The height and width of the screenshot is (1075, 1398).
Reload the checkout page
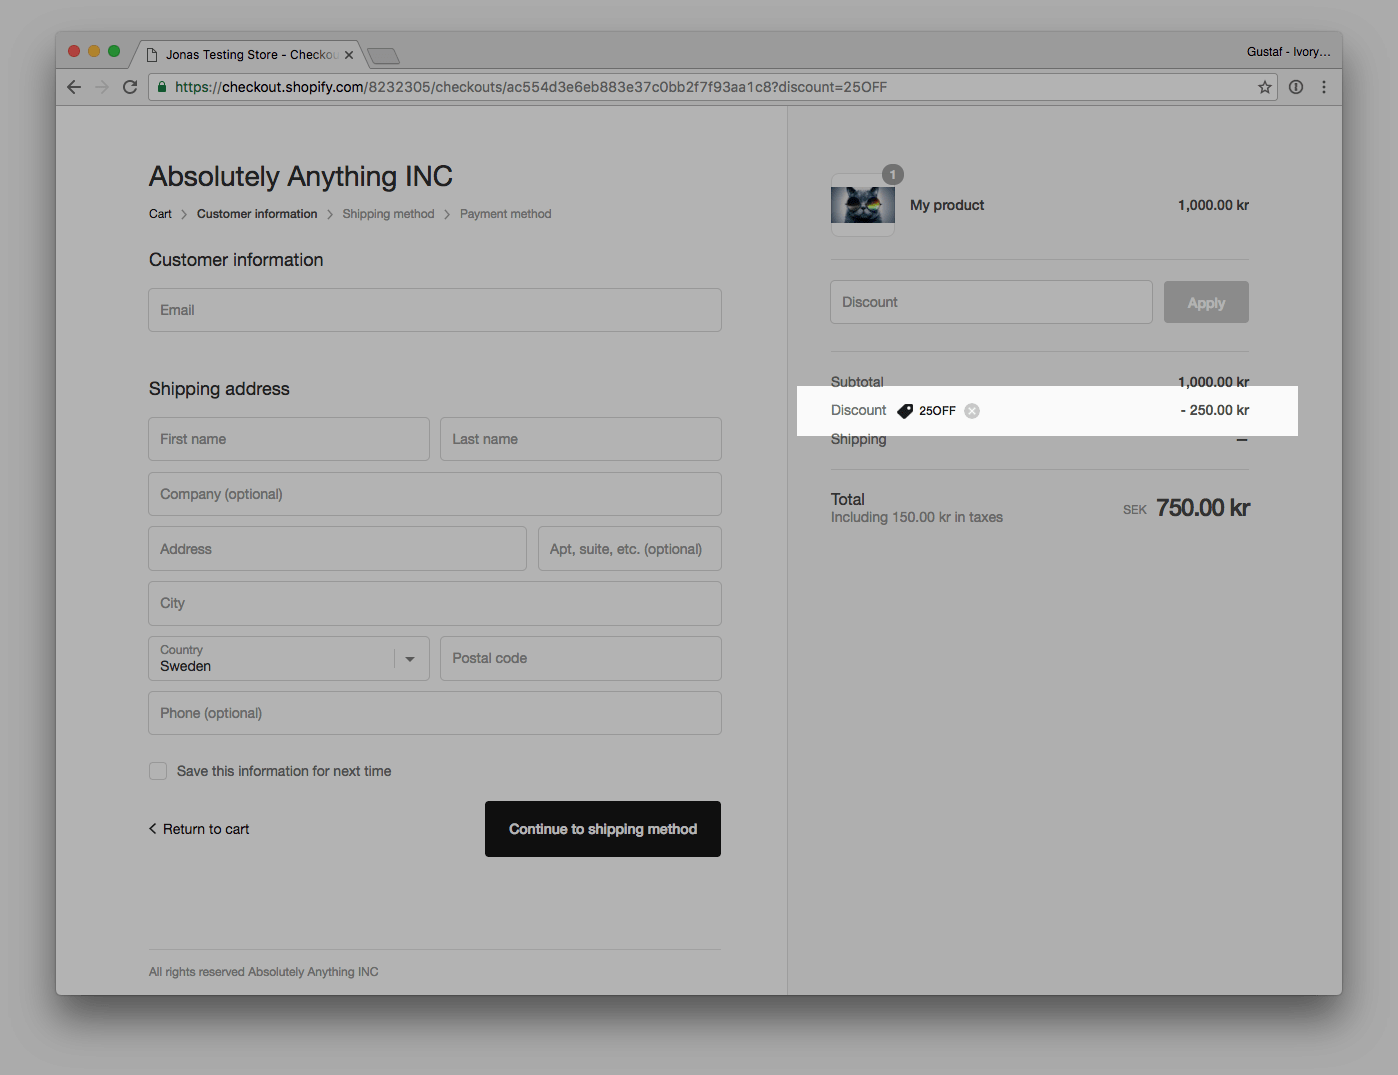click(130, 87)
